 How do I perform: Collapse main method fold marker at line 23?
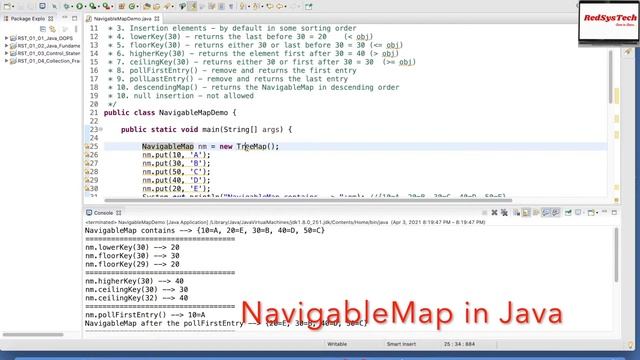point(101,129)
